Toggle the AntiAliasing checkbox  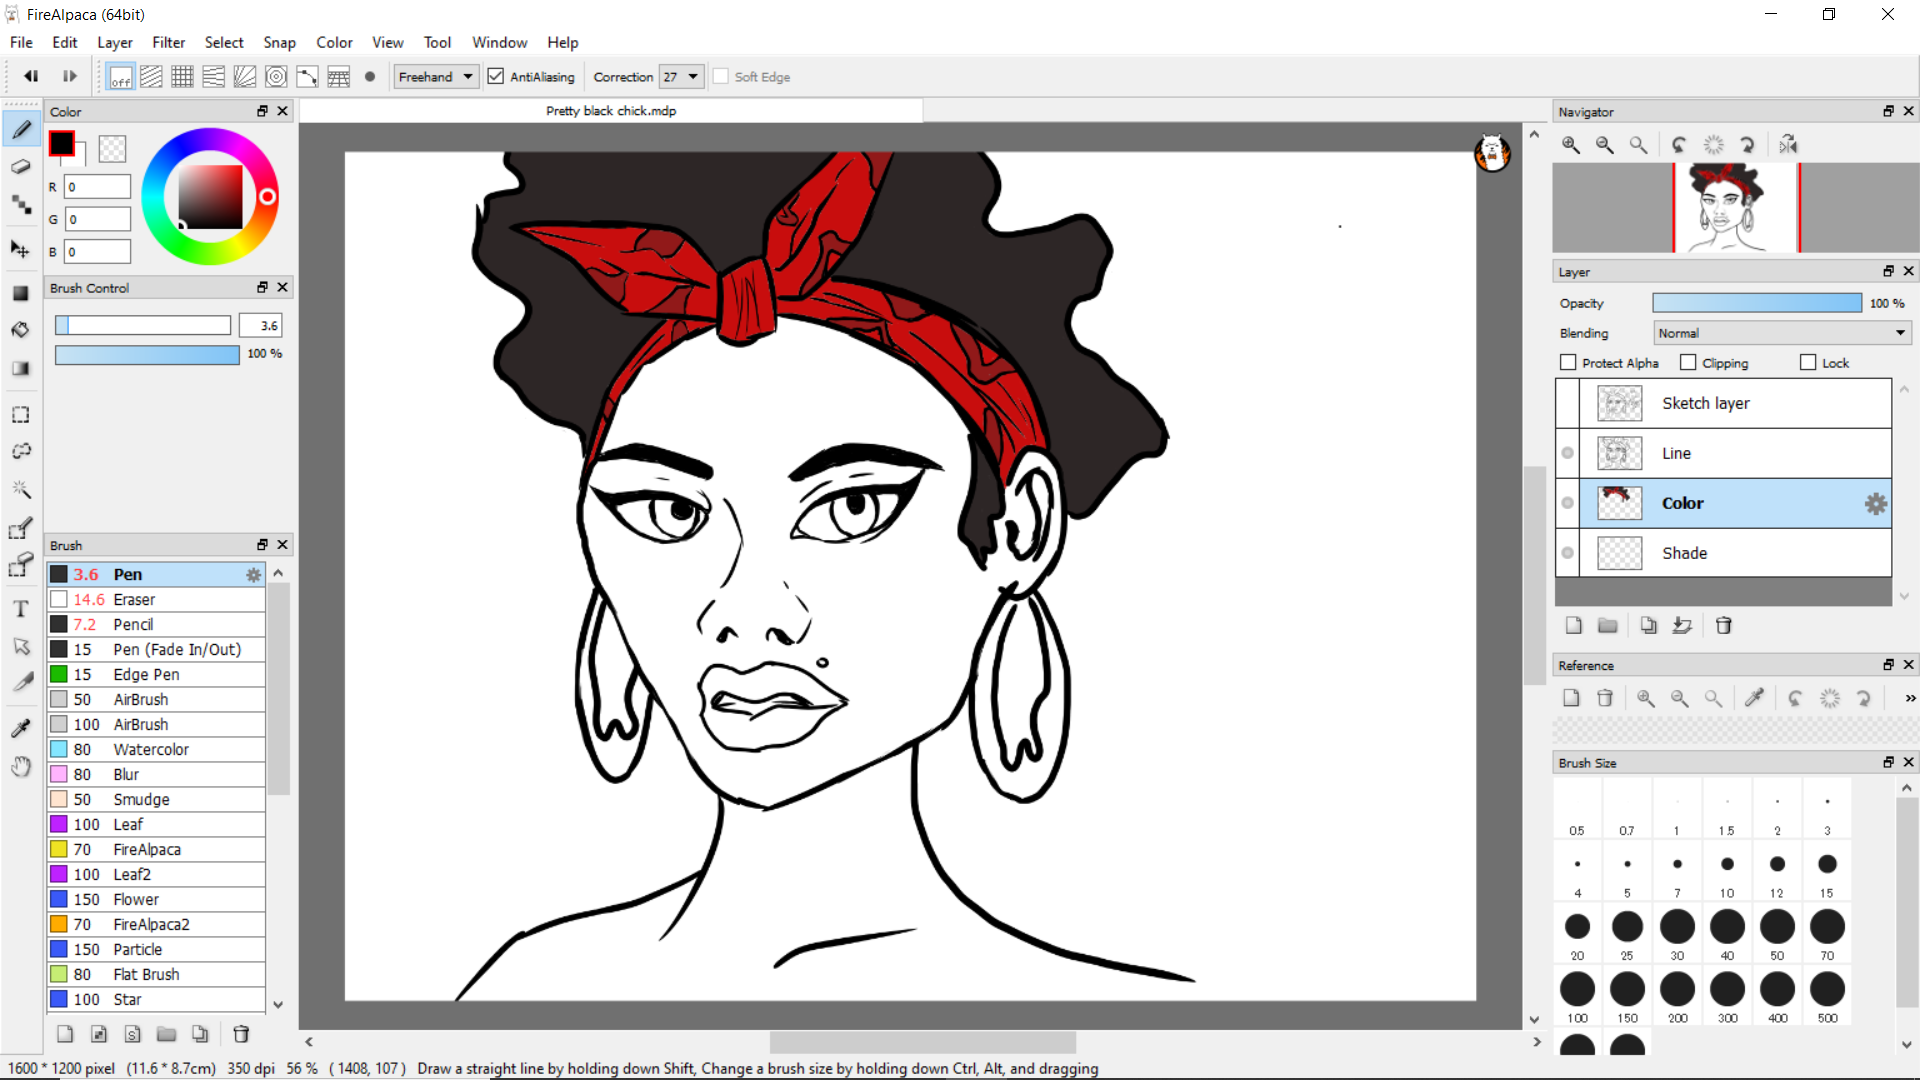(x=496, y=77)
